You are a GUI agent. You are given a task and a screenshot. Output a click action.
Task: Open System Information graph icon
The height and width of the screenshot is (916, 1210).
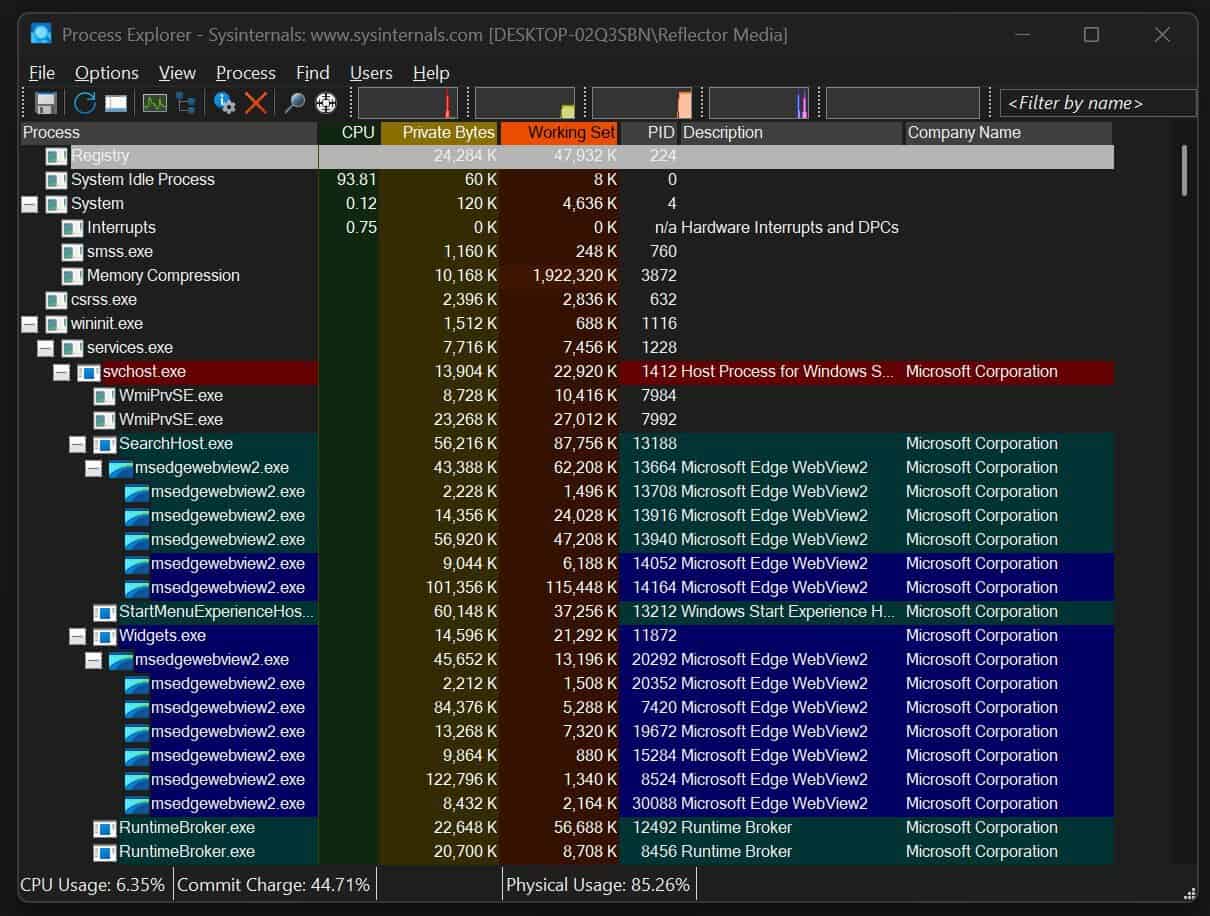pos(154,102)
